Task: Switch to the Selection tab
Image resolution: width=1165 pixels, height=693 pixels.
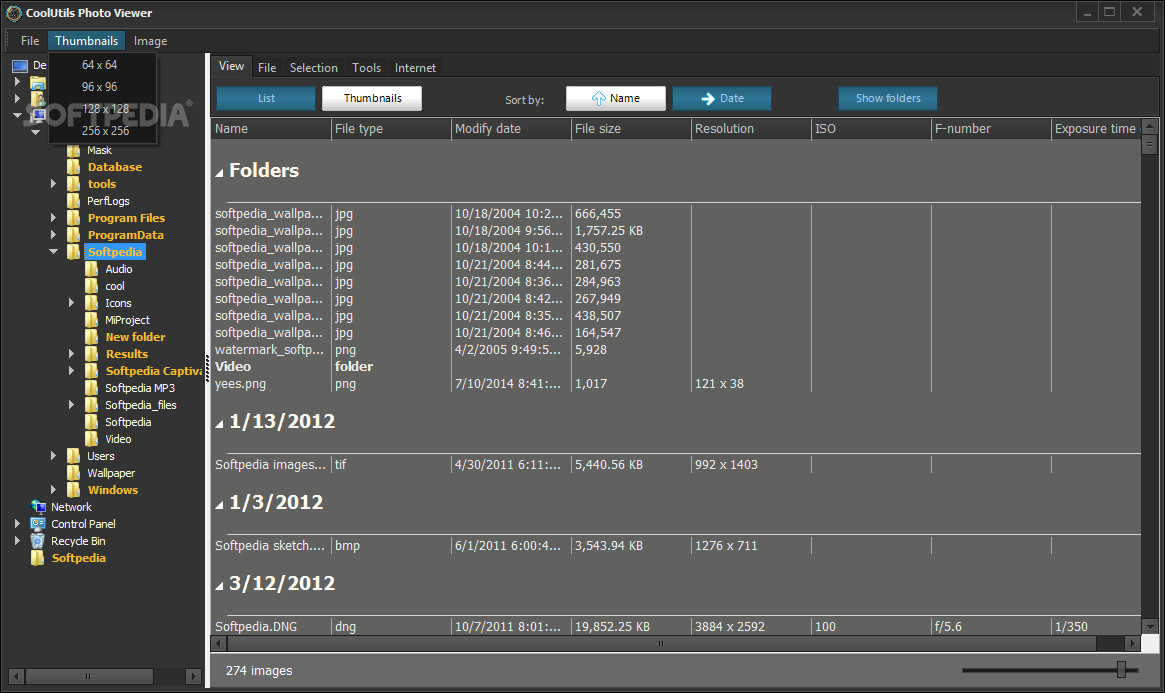Action: pyautogui.click(x=314, y=68)
